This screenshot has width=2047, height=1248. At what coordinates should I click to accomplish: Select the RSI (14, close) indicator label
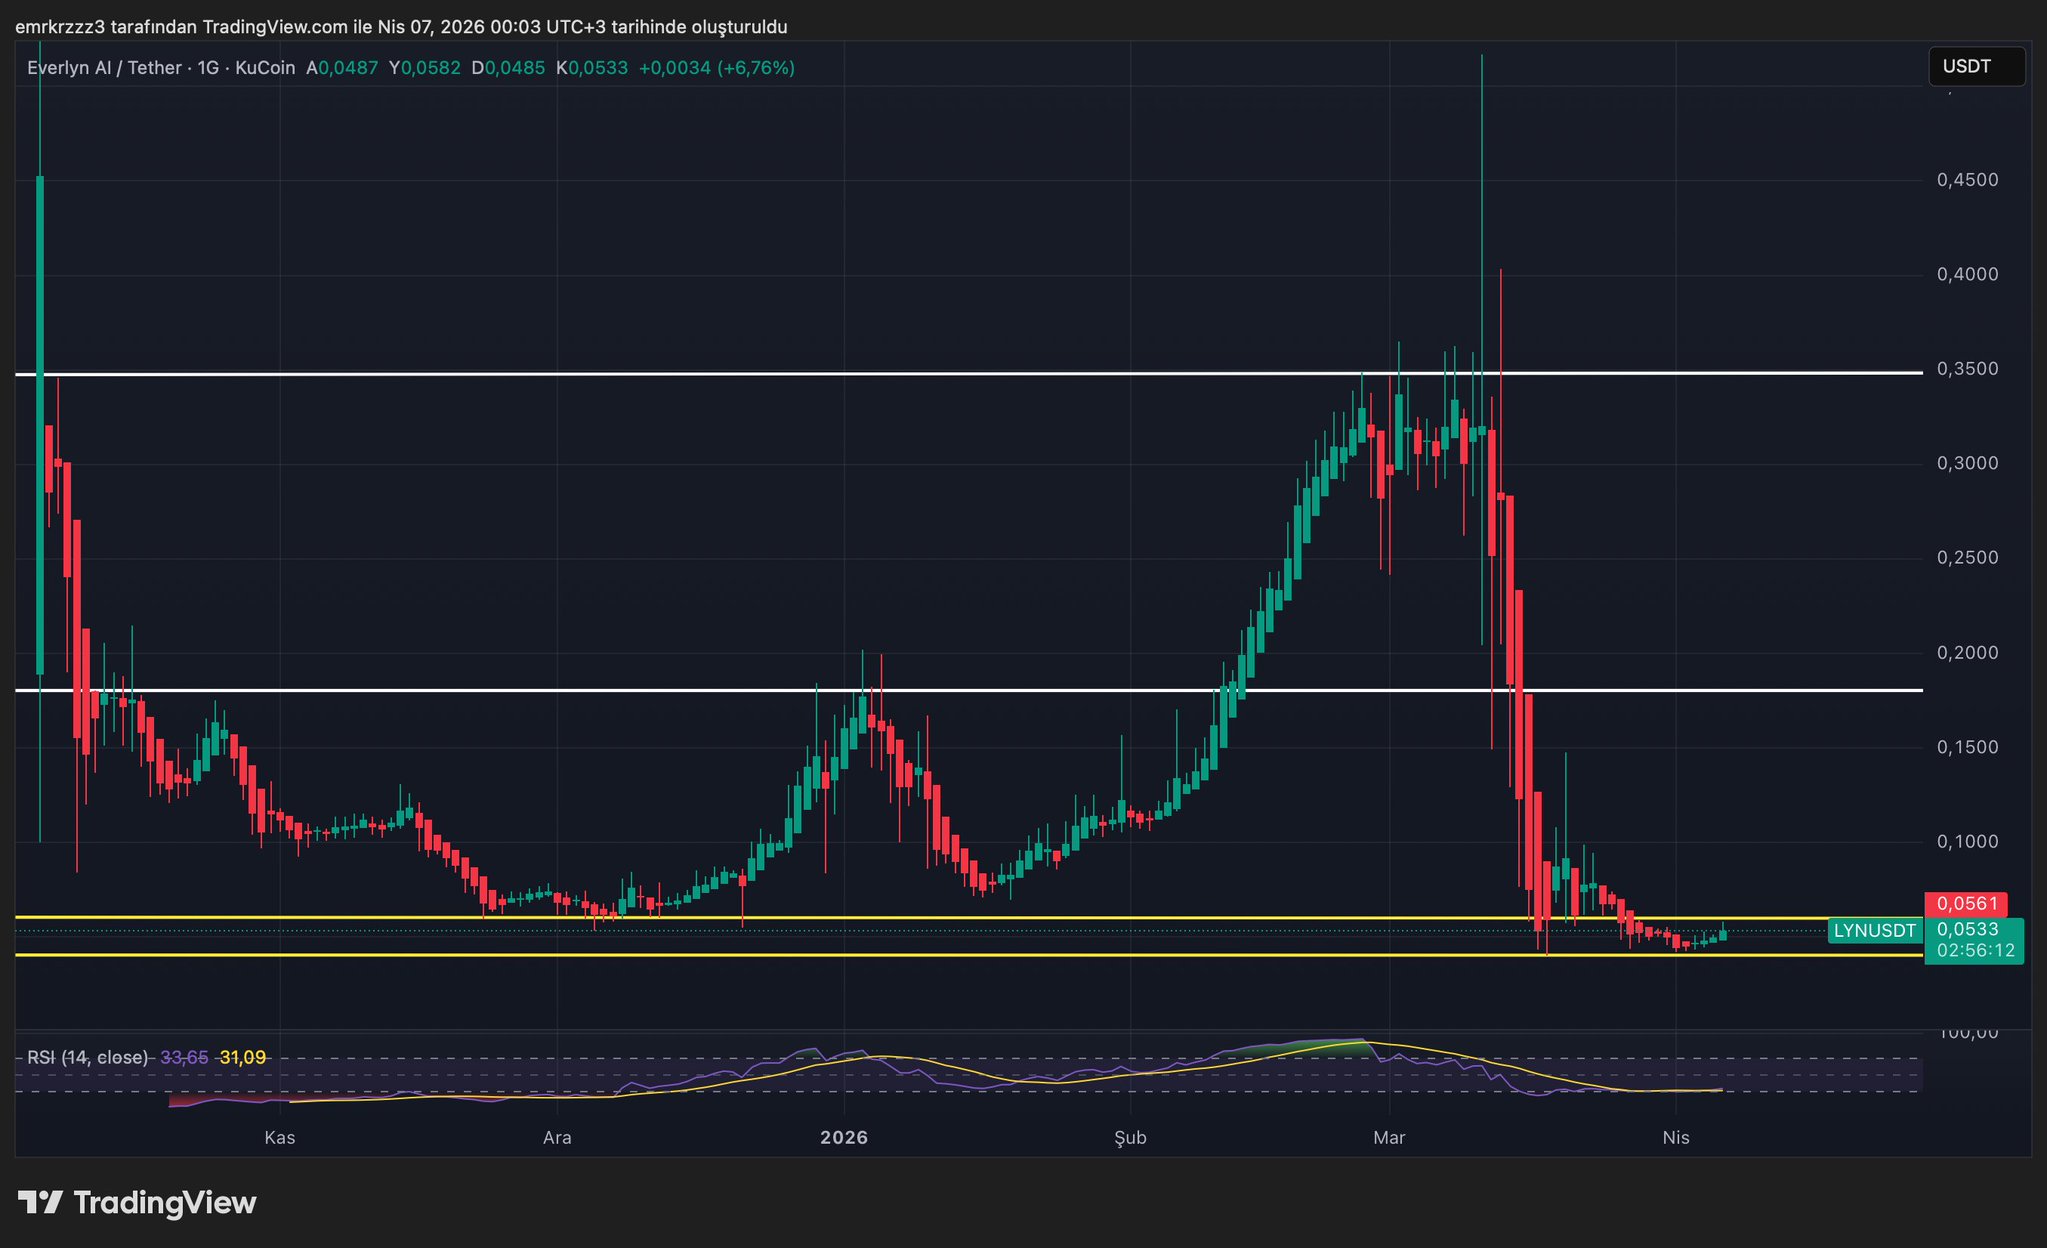[87, 1057]
